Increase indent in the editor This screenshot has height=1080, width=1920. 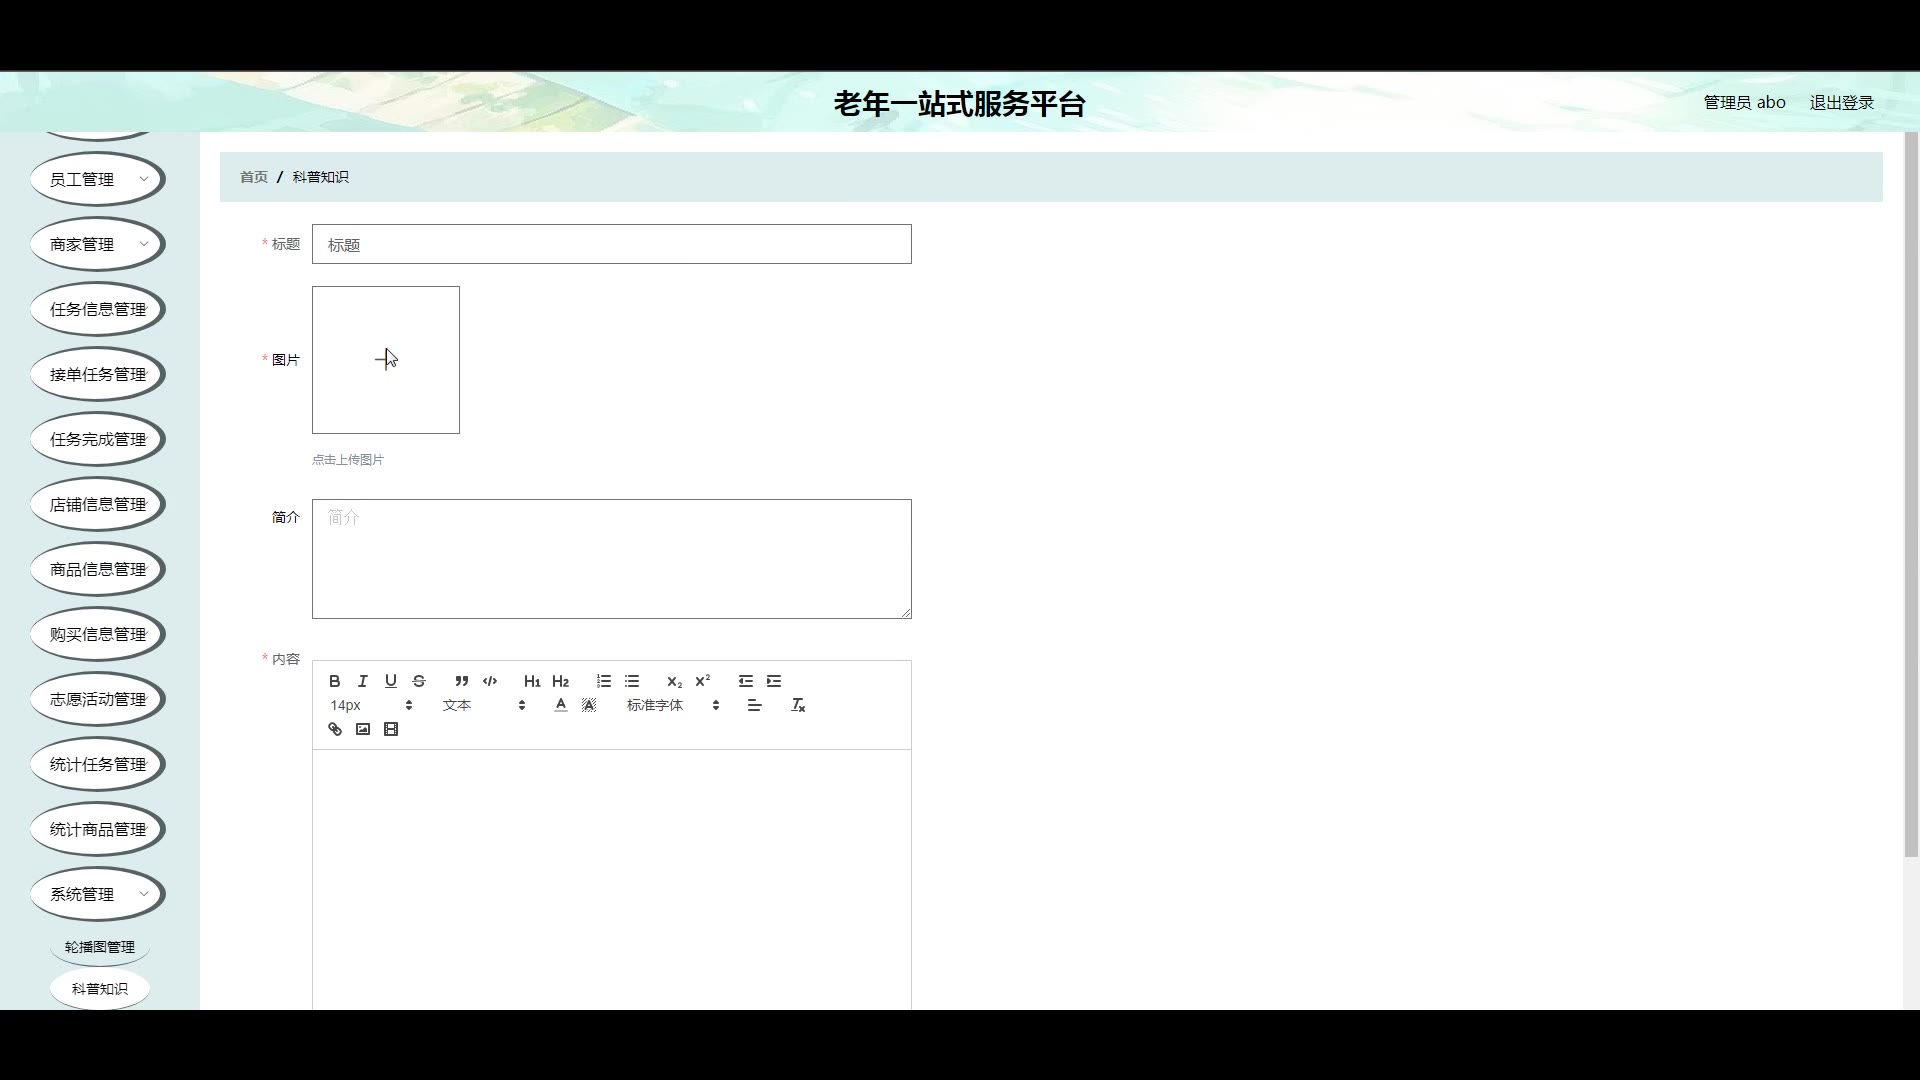point(774,681)
